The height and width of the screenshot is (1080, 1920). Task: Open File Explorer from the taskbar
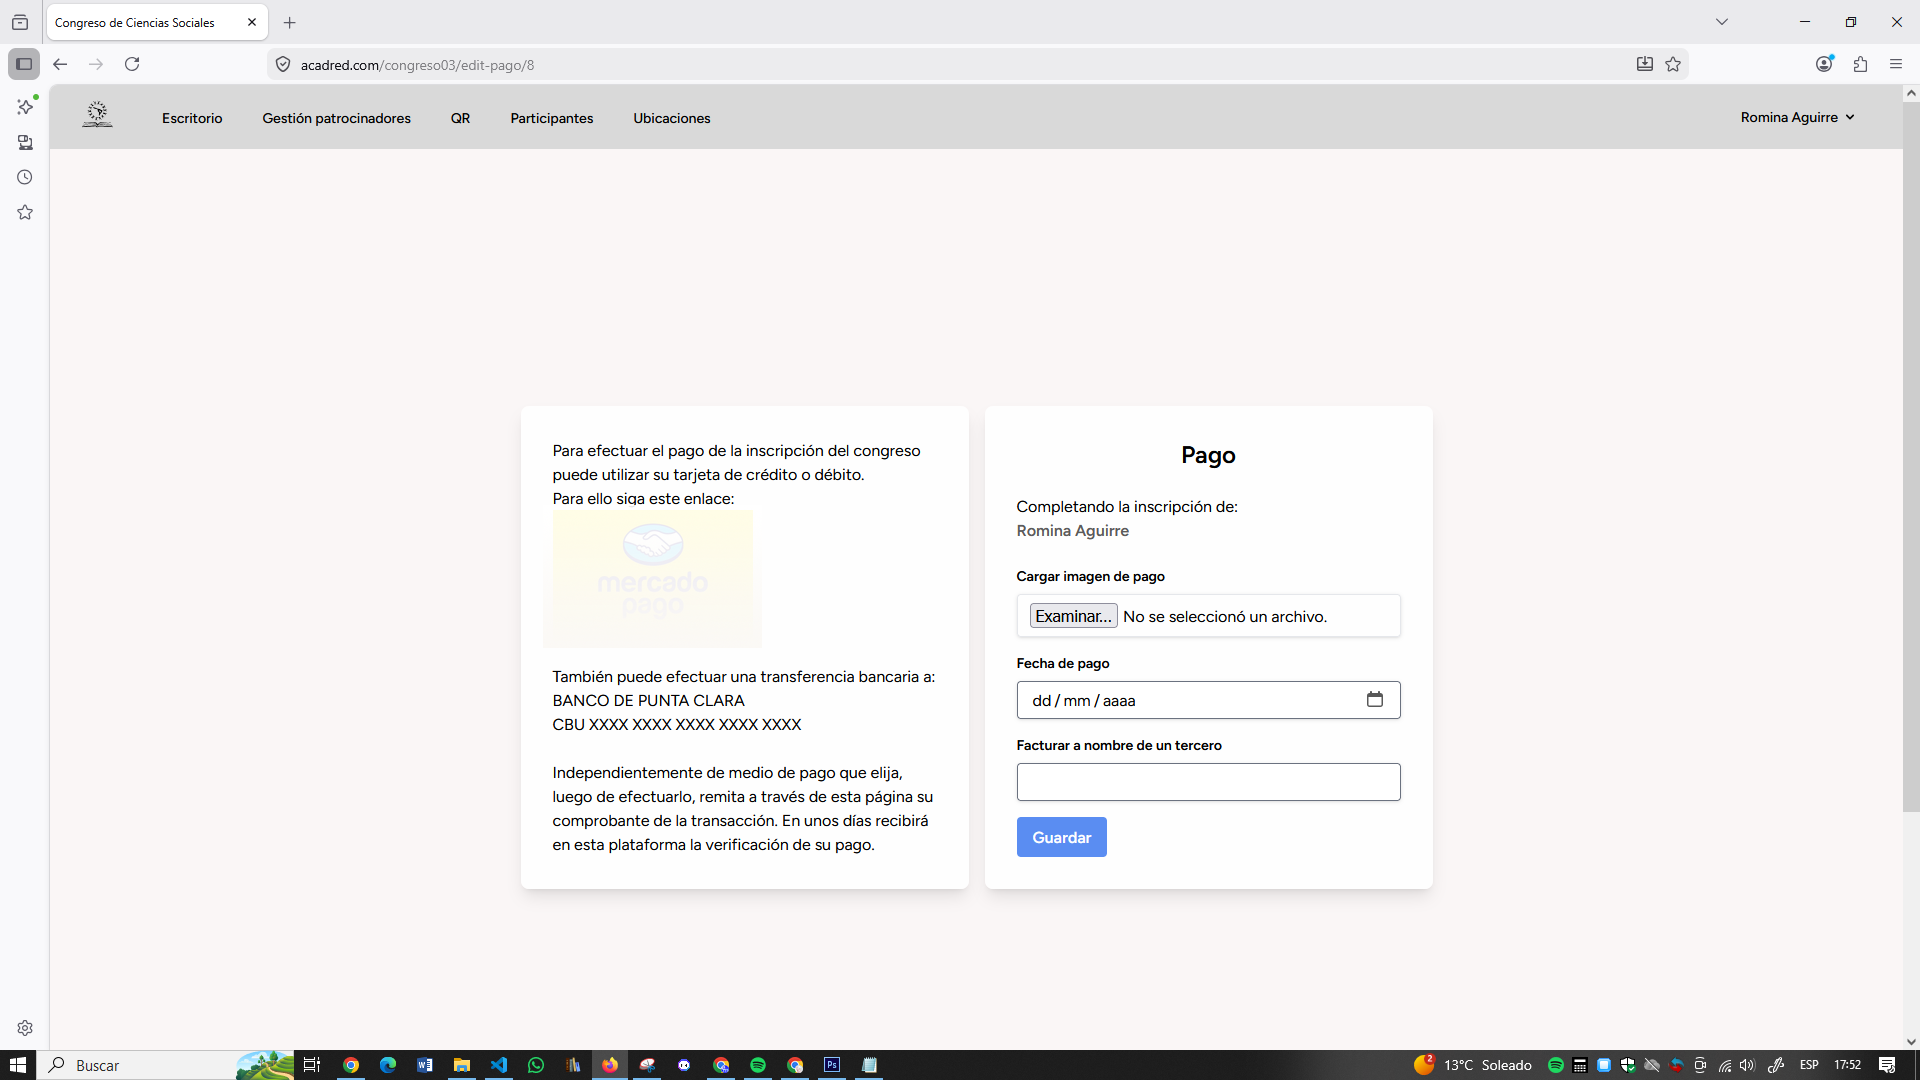(462, 1065)
